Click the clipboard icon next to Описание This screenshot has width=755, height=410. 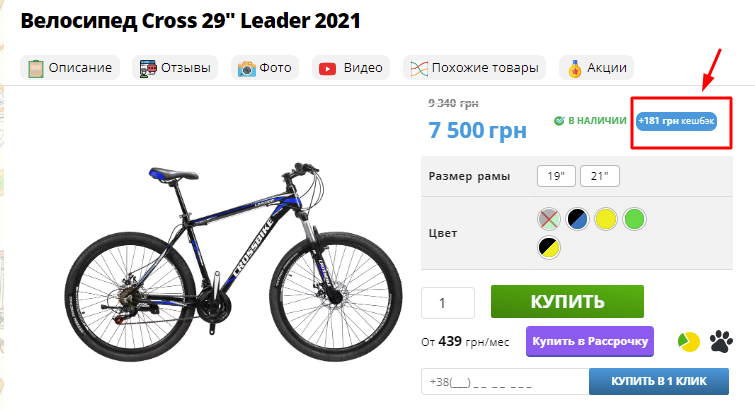35,68
